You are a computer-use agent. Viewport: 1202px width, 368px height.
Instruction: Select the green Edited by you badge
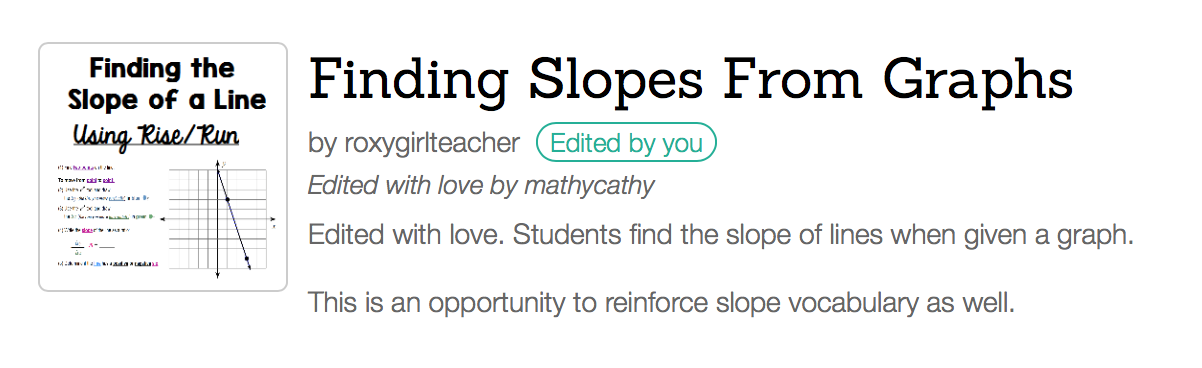click(x=626, y=143)
